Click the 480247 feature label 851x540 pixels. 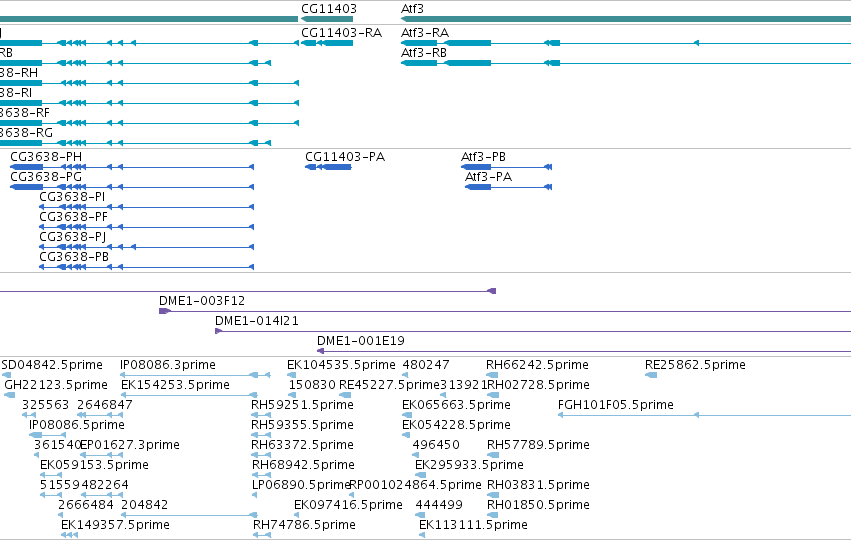[x=426, y=365]
